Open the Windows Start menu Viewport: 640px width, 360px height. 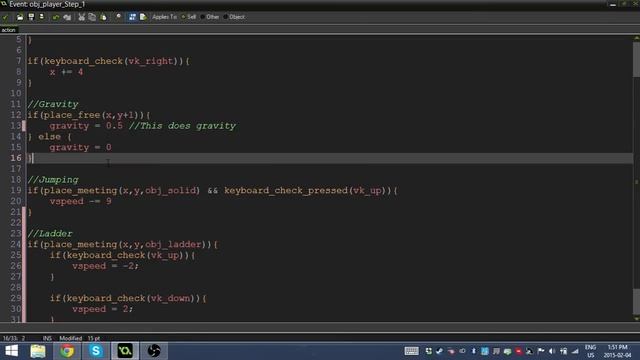11,351
